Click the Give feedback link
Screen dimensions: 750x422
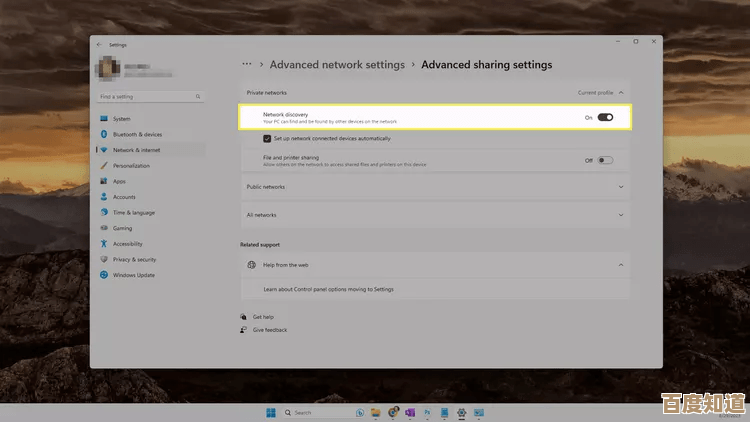269,330
